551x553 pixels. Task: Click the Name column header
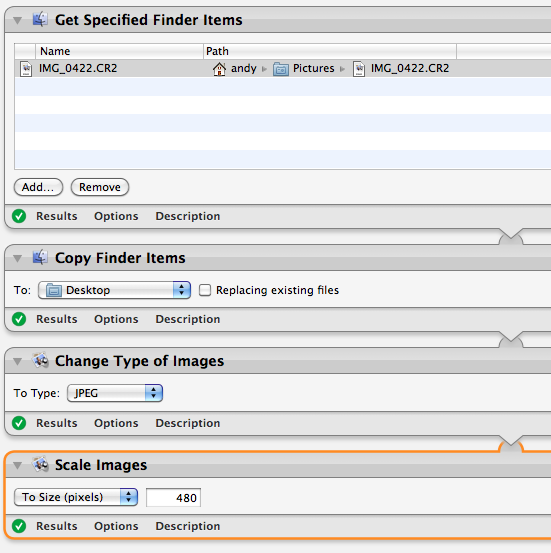119,51
